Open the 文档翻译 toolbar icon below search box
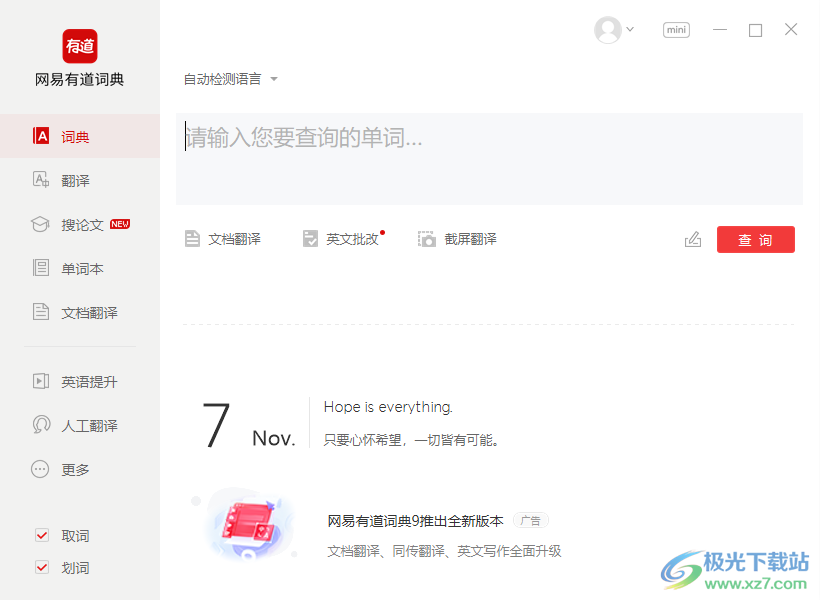Viewport: 820px width, 600px height. (x=222, y=239)
